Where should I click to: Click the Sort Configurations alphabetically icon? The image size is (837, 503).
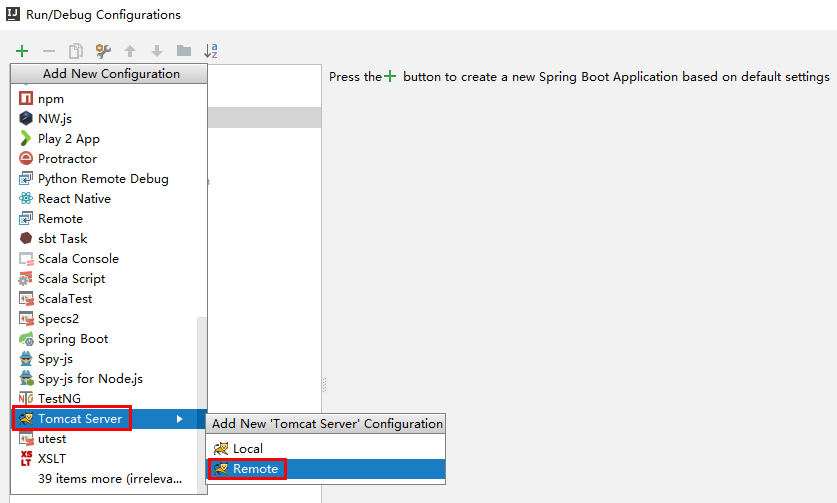(211, 51)
